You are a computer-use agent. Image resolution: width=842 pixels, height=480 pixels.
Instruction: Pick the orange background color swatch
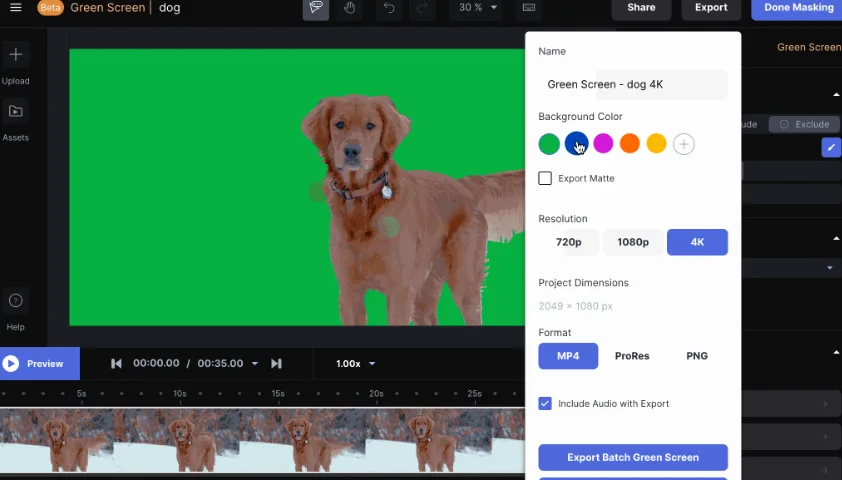tap(629, 144)
